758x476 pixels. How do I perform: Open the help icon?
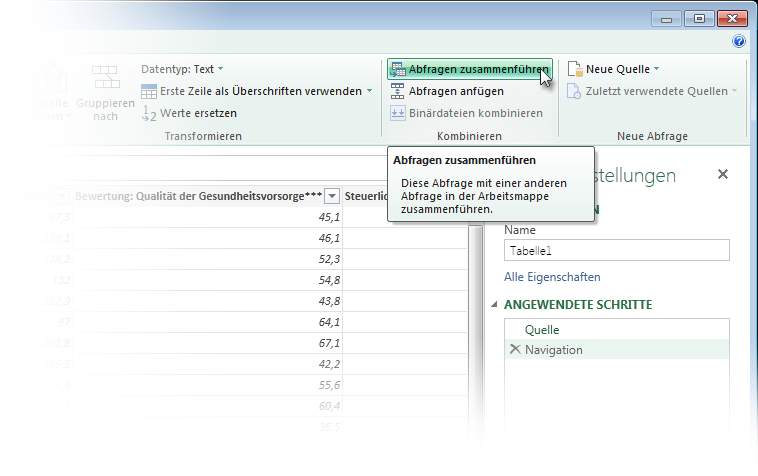739,42
